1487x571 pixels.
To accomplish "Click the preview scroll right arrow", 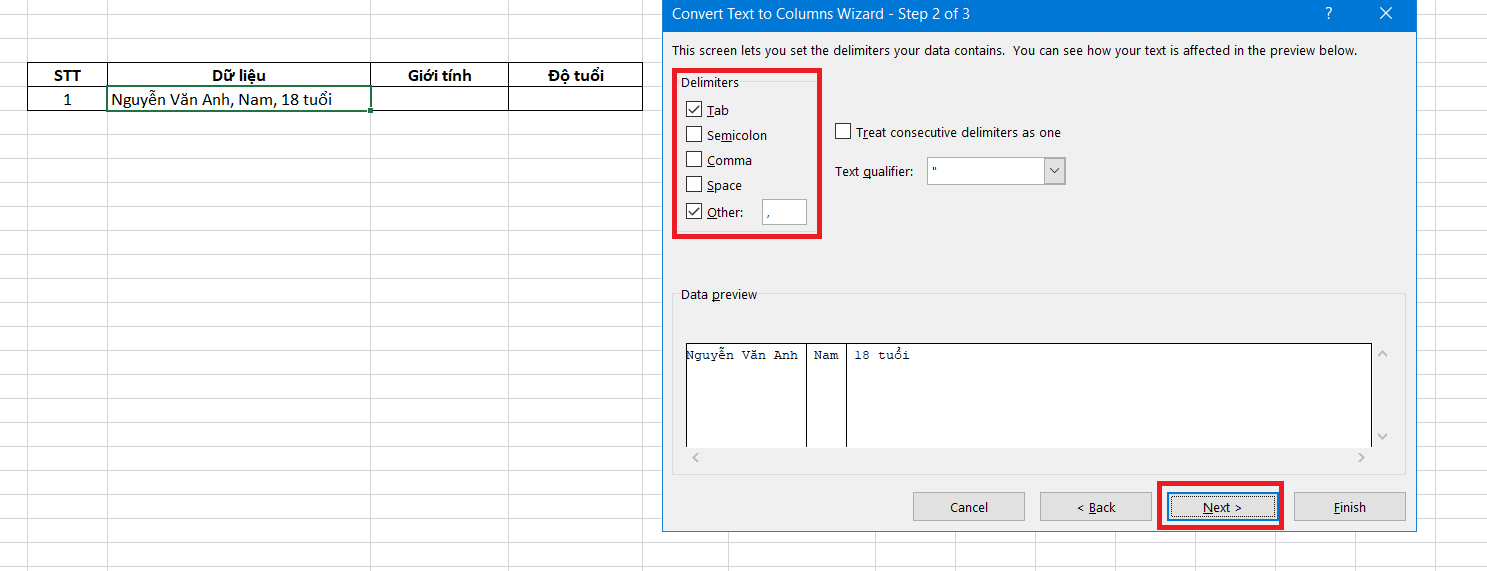I will [x=1361, y=457].
